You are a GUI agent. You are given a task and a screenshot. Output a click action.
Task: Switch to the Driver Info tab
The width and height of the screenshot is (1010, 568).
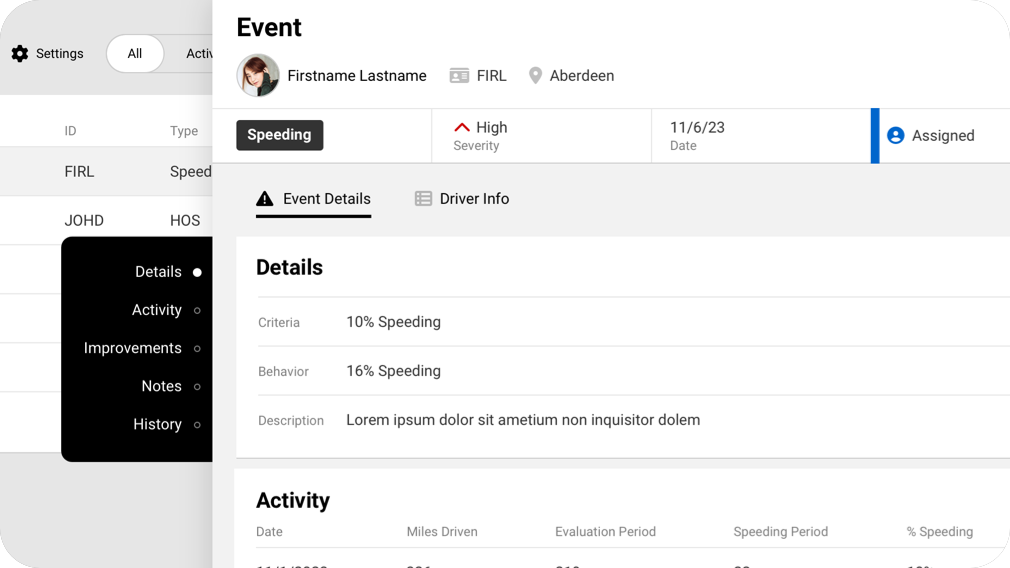coord(462,199)
